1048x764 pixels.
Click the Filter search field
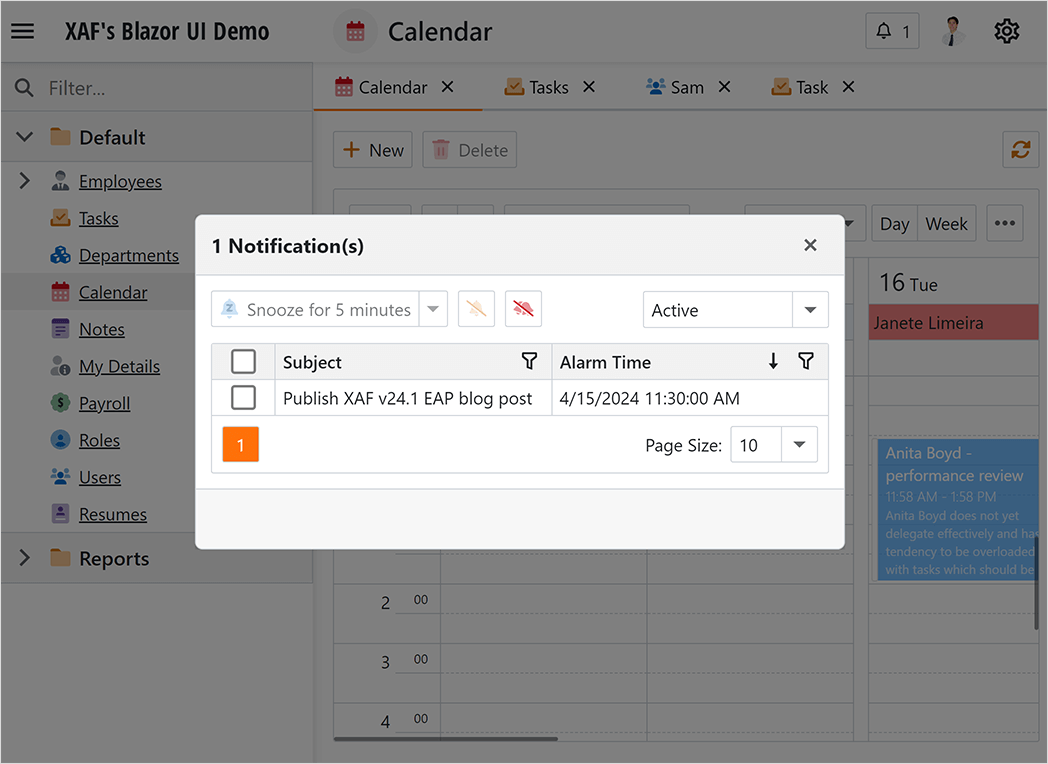pyautogui.click(x=150, y=86)
